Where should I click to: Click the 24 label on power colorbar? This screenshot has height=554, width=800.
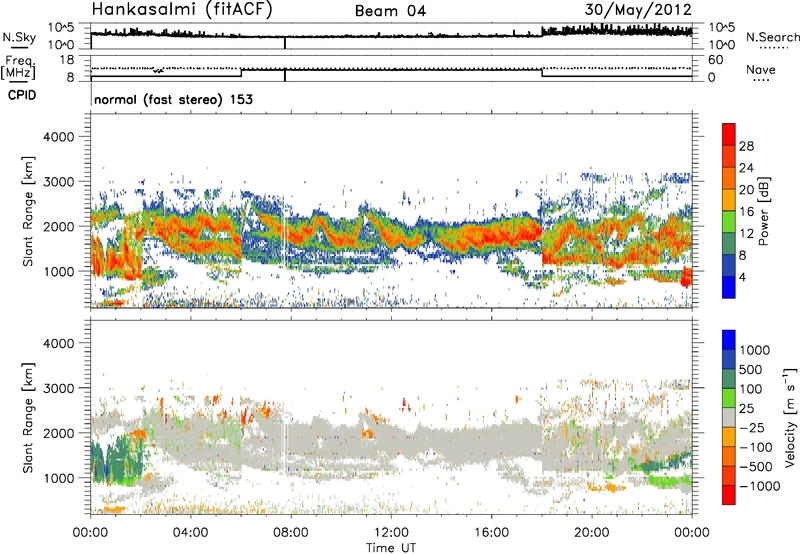click(746, 168)
